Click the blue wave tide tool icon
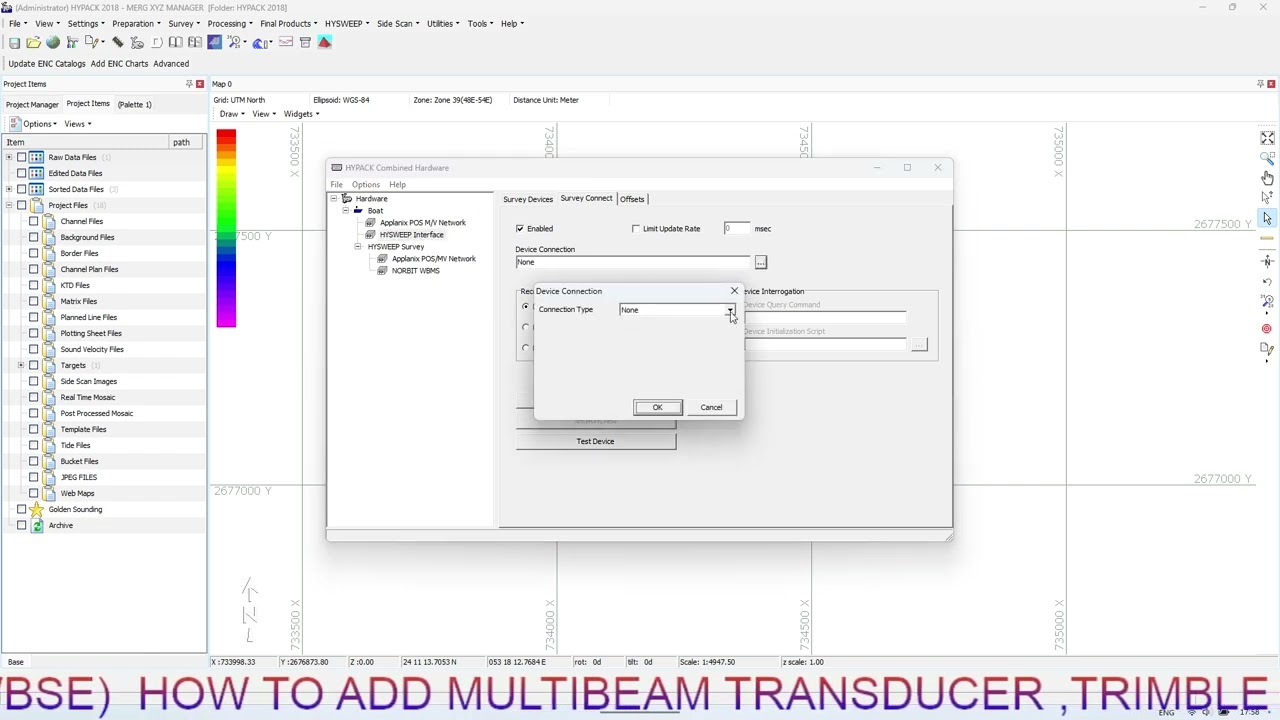1280x720 pixels. tap(262, 43)
